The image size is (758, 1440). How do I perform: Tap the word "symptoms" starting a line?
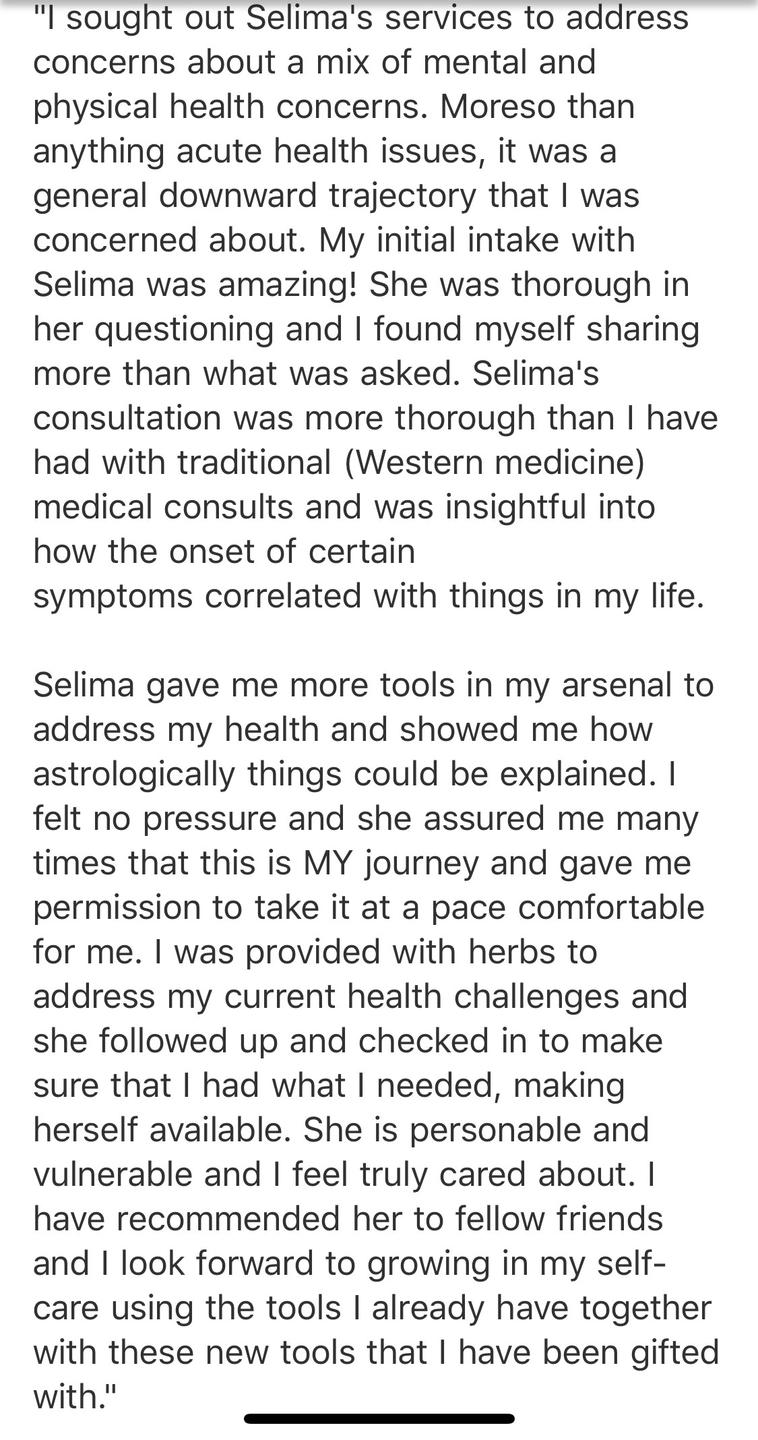pyautogui.click(x=113, y=598)
